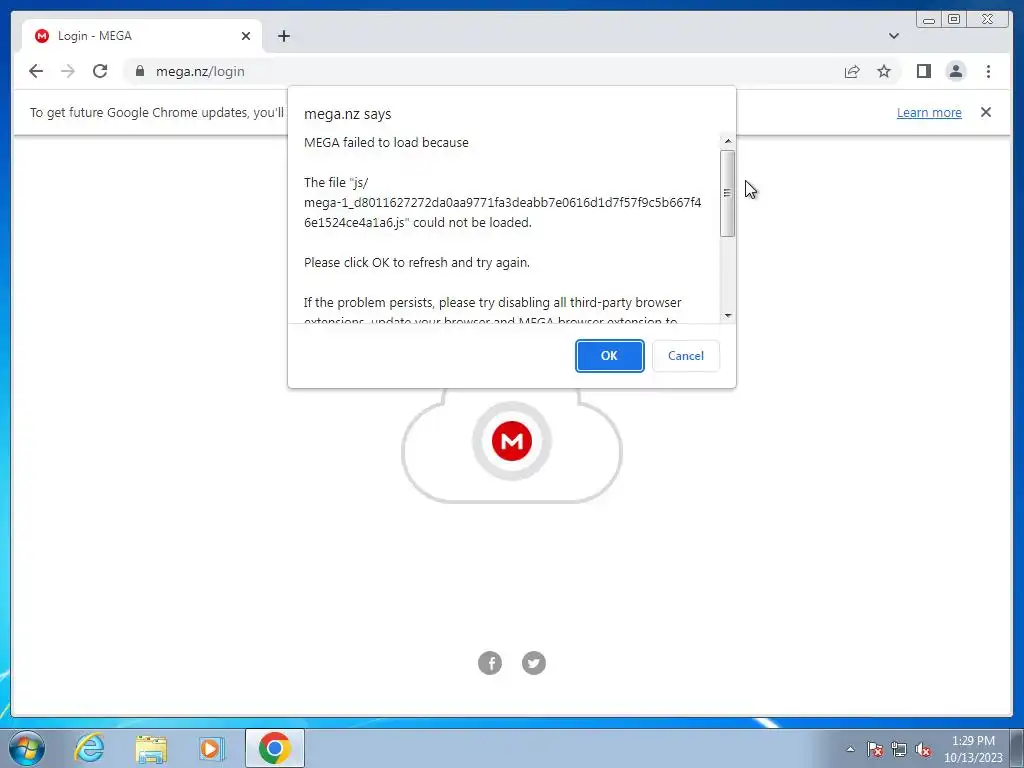Open the Action Center flag icon

pos(875,749)
